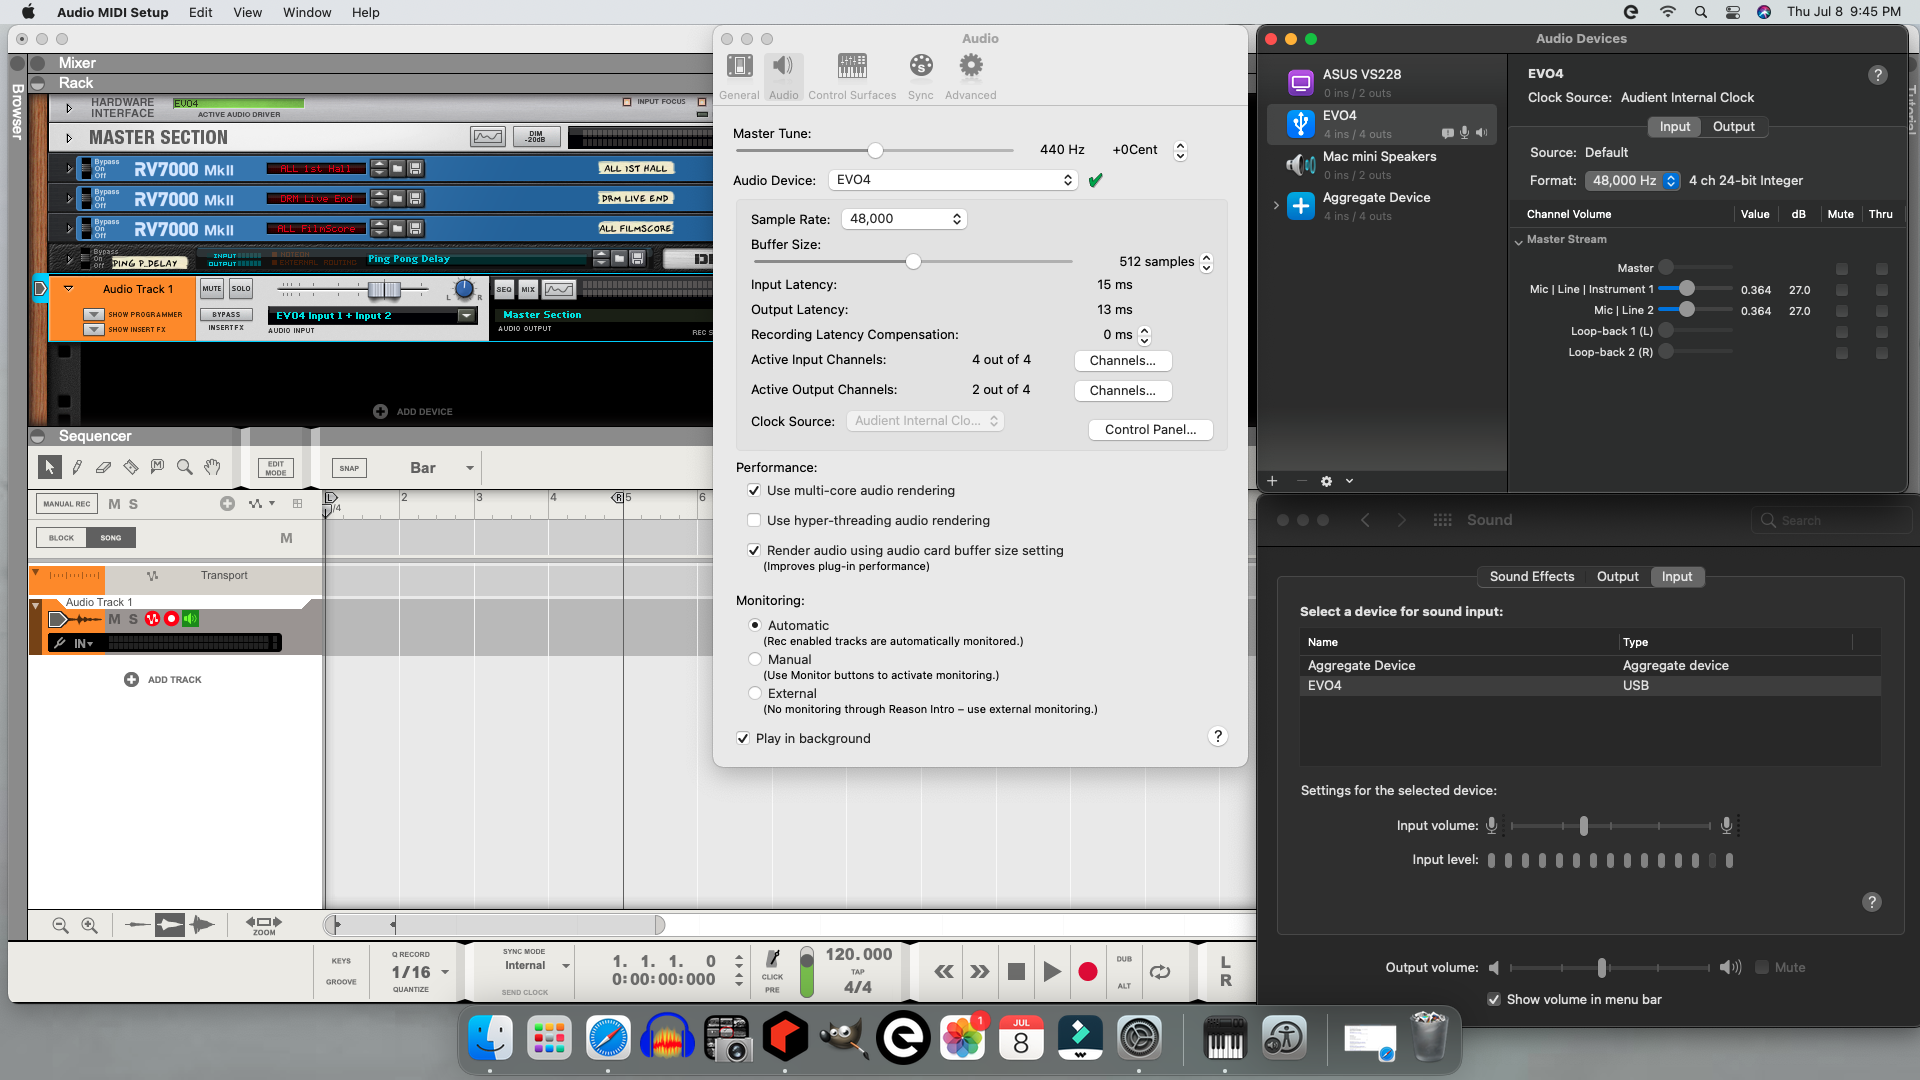The image size is (1920, 1080).
Task: Click the input Channels... button
Action: [1123, 361]
